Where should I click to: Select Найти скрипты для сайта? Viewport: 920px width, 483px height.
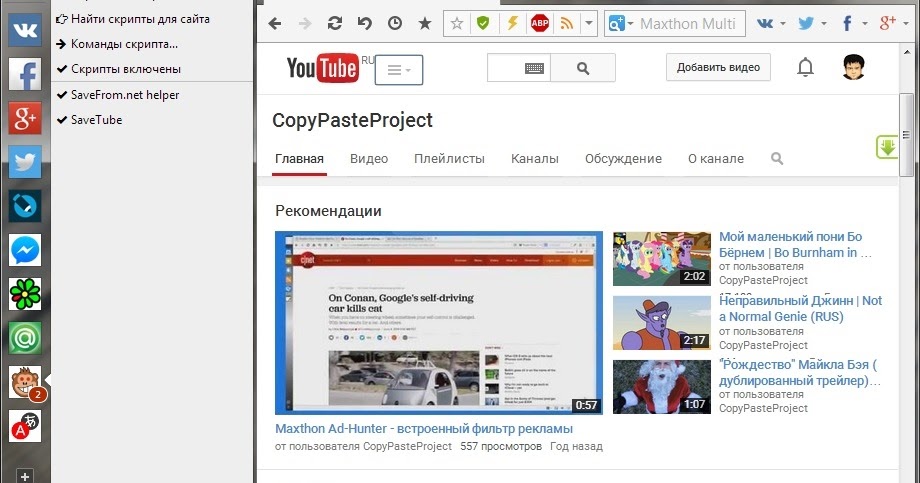pyautogui.click(x=133, y=19)
